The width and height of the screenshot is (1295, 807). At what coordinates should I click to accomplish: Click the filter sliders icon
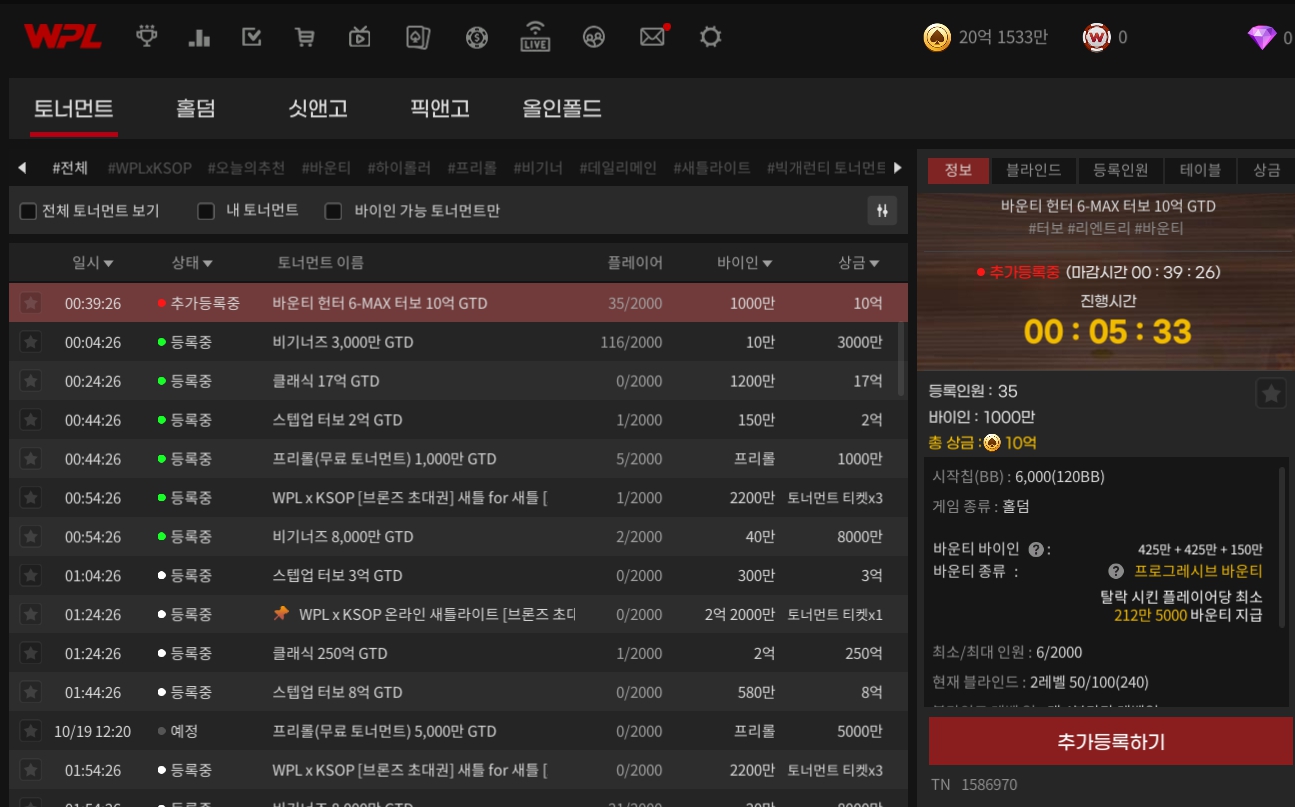[882, 211]
